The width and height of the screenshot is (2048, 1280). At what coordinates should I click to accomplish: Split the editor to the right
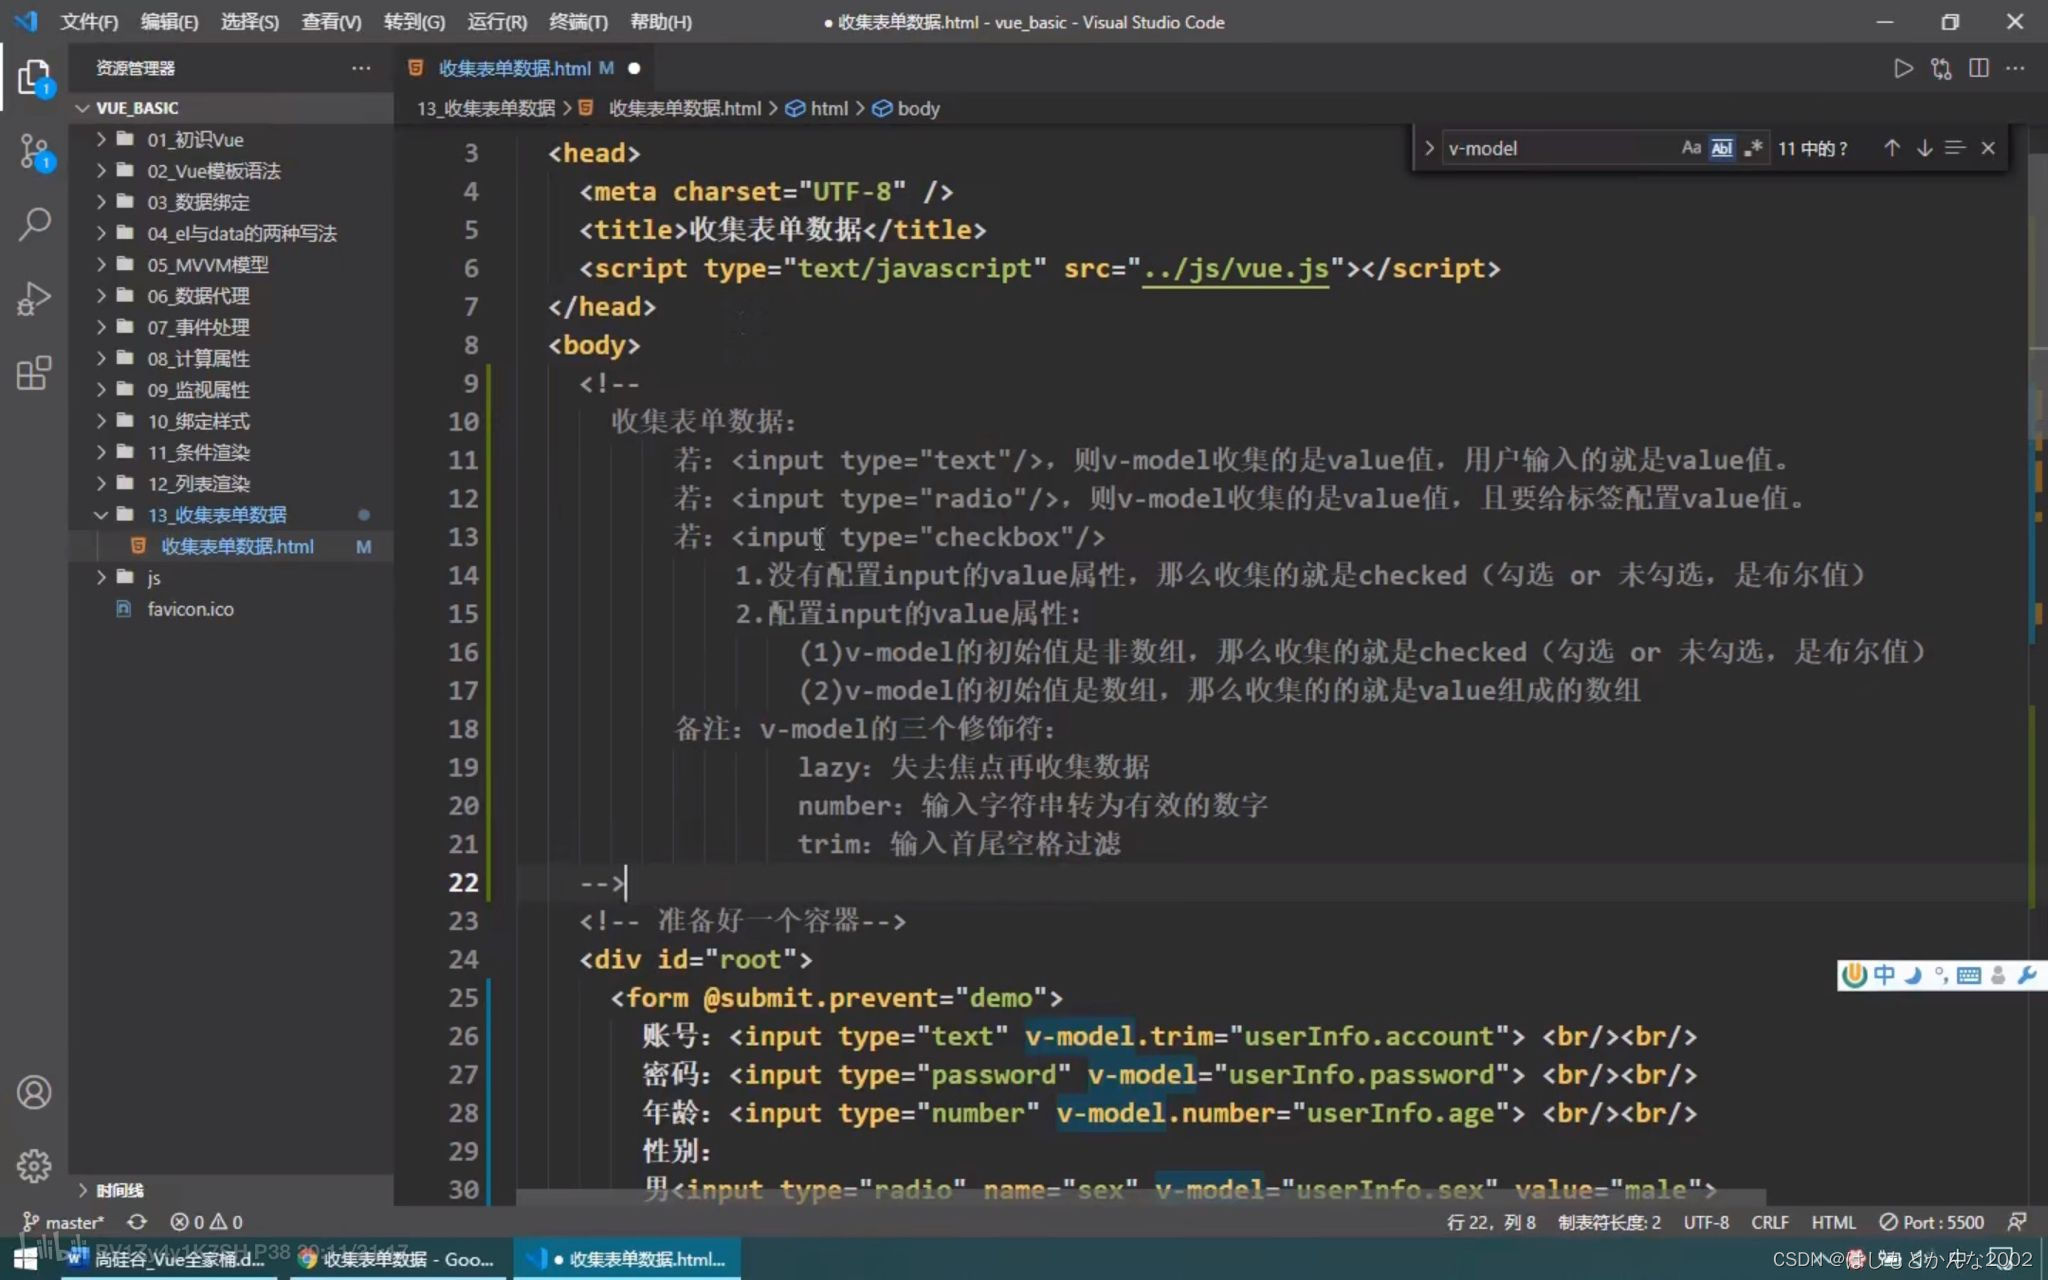(1978, 68)
